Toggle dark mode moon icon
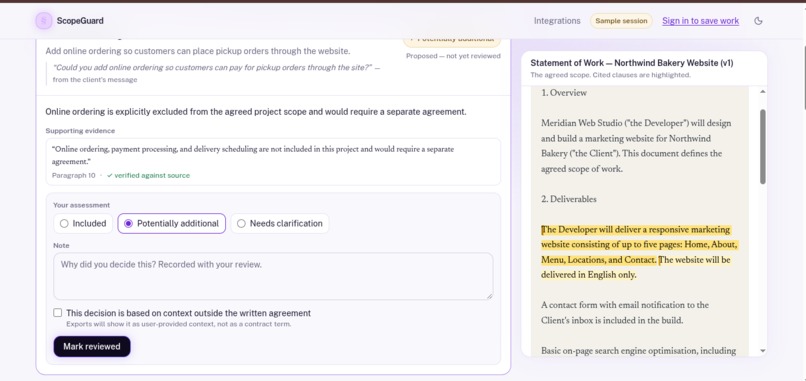This screenshot has height=381, width=806. pos(758,21)
